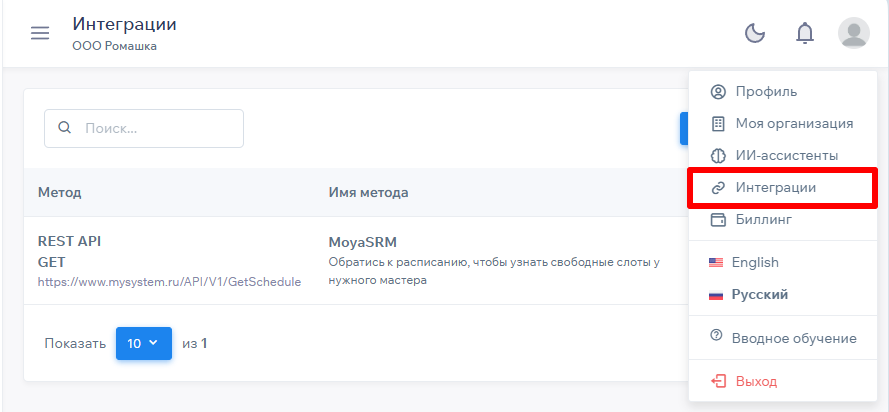The image size is (889, 412).
Task: Click the search magnifier icon
Action: pyautogui.click(x=65, y=128)
